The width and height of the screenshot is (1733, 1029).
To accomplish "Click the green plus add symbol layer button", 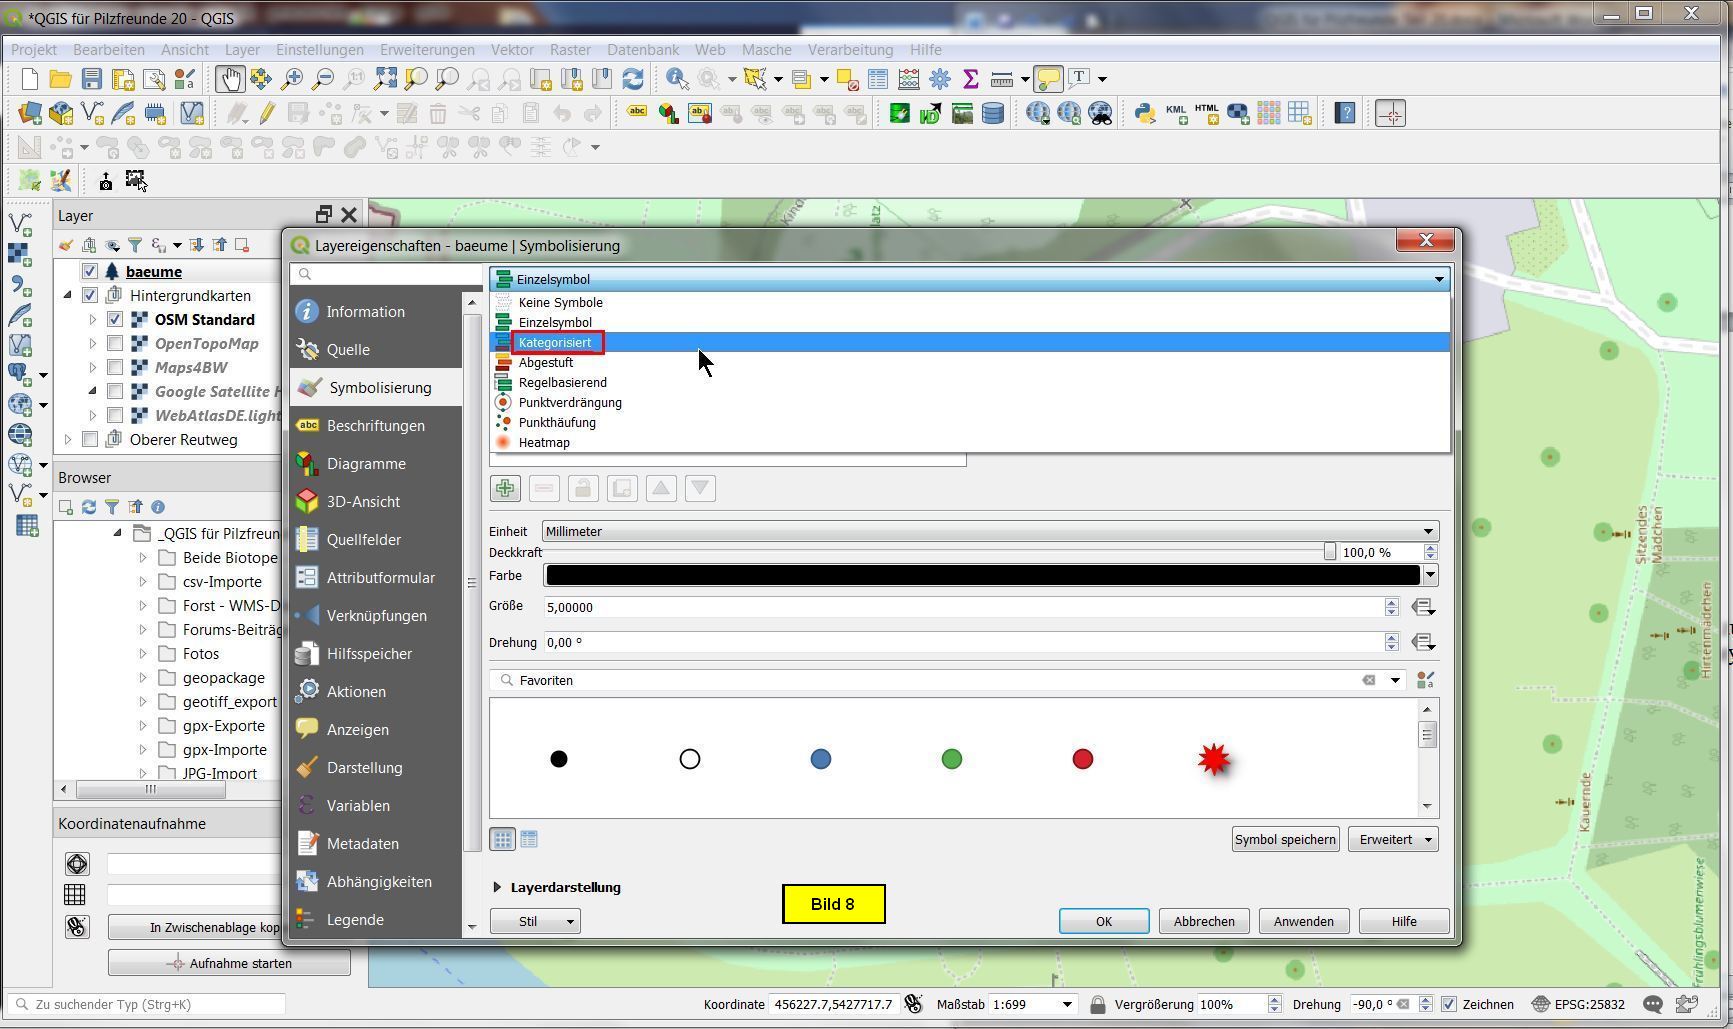I will pos(505,488).
